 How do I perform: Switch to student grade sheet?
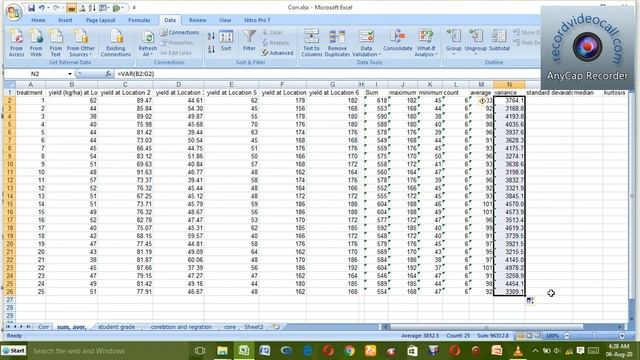pyautogui.click(x=116, y=327)
